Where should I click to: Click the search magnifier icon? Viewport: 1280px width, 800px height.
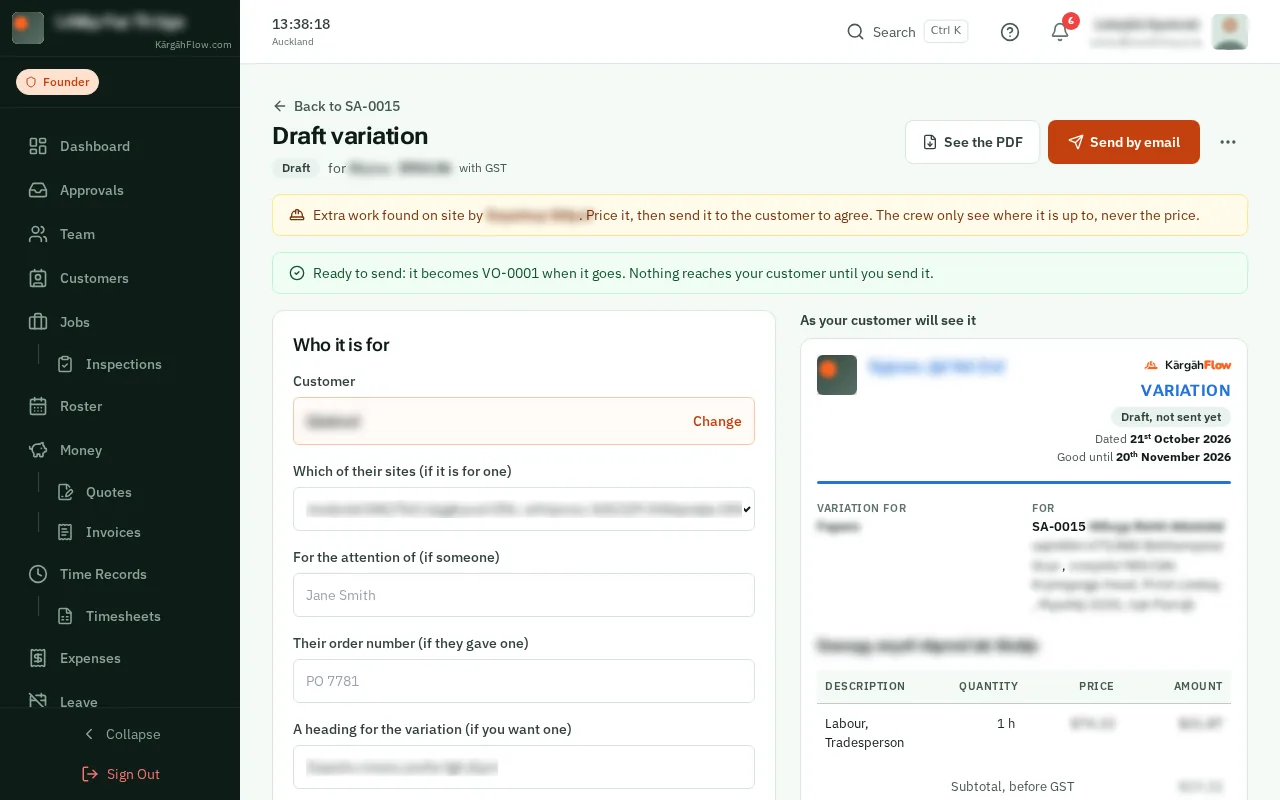point(855,32)
